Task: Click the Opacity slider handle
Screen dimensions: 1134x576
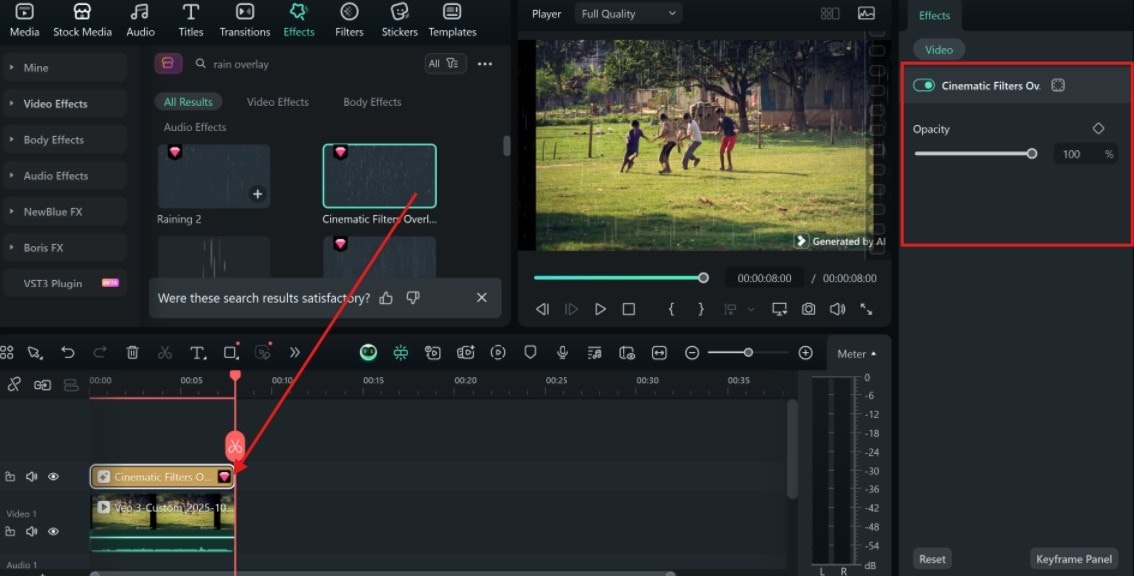Action: point(1033,153)
